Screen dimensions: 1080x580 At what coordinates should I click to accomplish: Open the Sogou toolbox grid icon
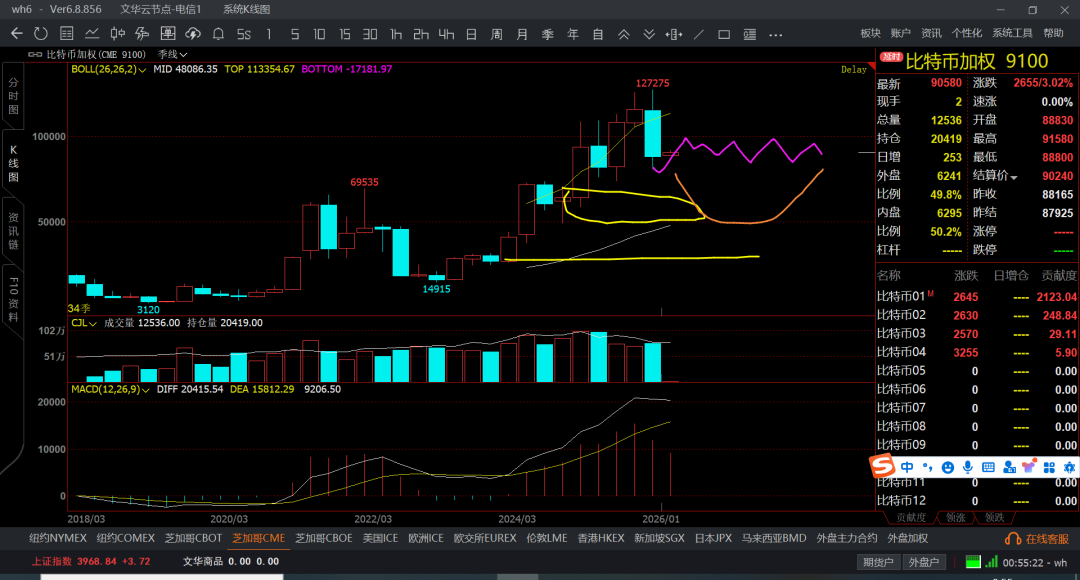point(1049,468)
